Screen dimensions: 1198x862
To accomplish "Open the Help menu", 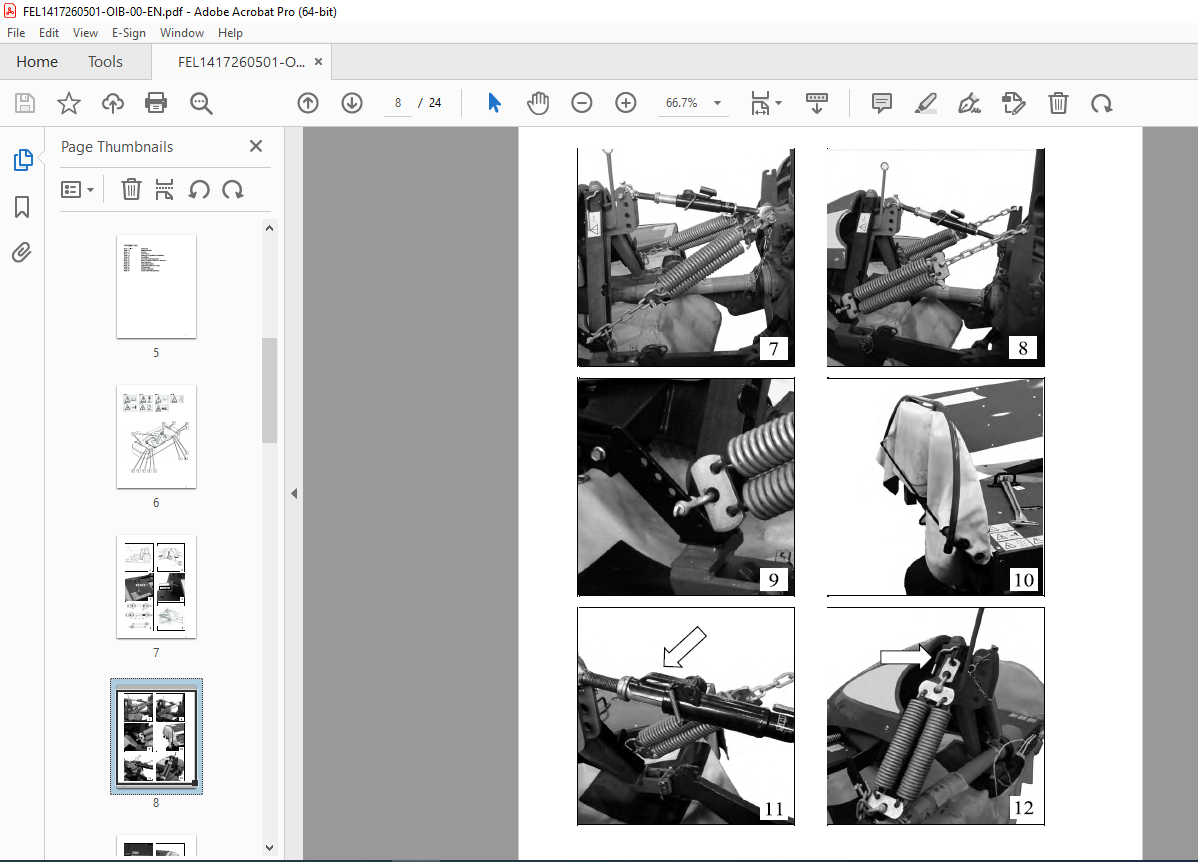I will click(230, 33).
